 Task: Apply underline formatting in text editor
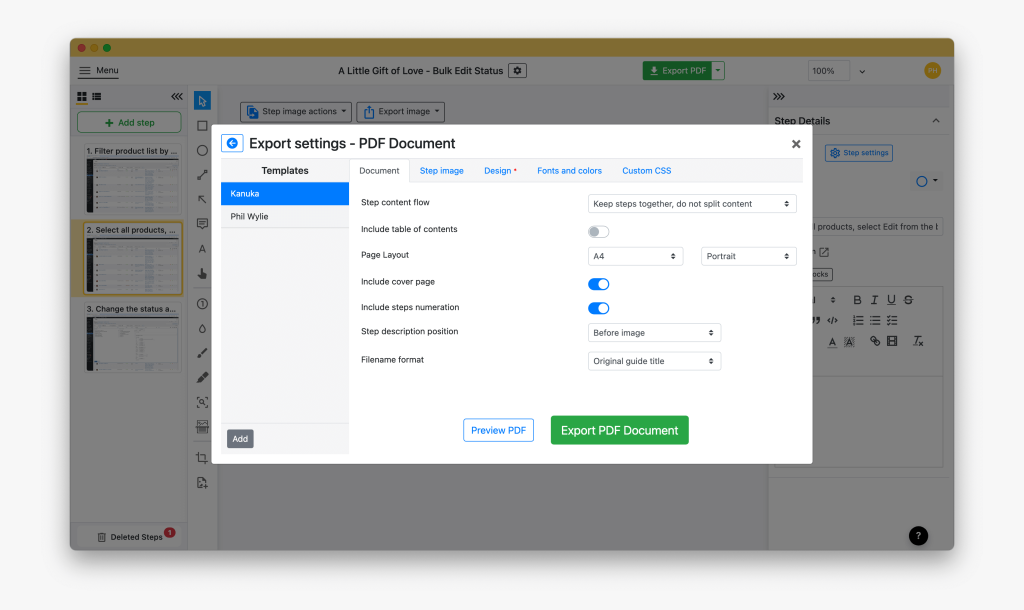point(891,300)
